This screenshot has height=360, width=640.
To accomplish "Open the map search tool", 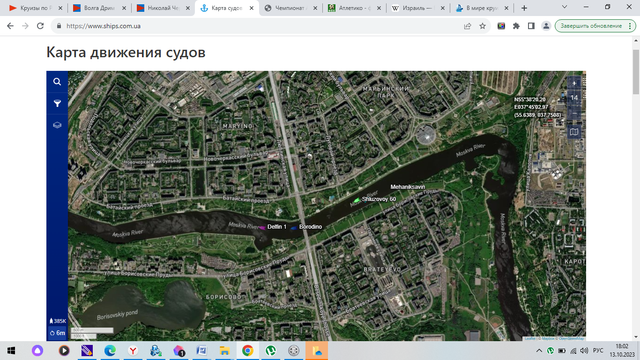I will click(x=57, y=82).
